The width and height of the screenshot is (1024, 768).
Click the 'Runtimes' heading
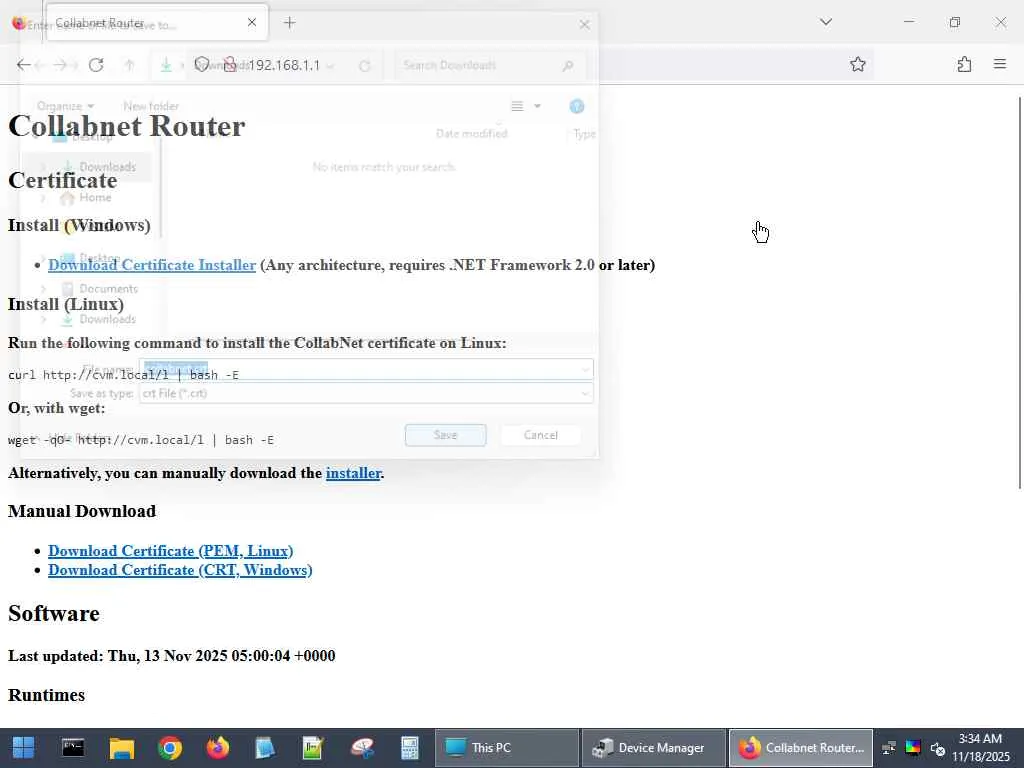pyautogui.click(x=46, y=695)
